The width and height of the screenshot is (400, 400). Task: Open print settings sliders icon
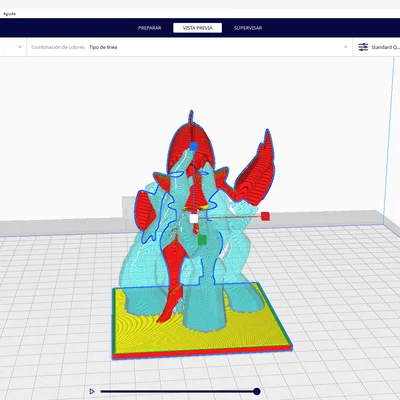point(363,47)
